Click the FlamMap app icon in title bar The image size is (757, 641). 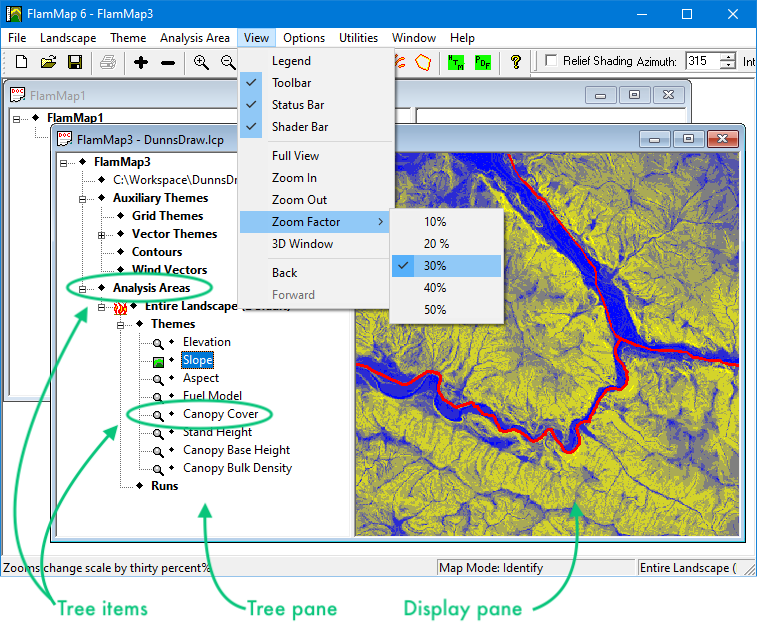pos(14,14)
